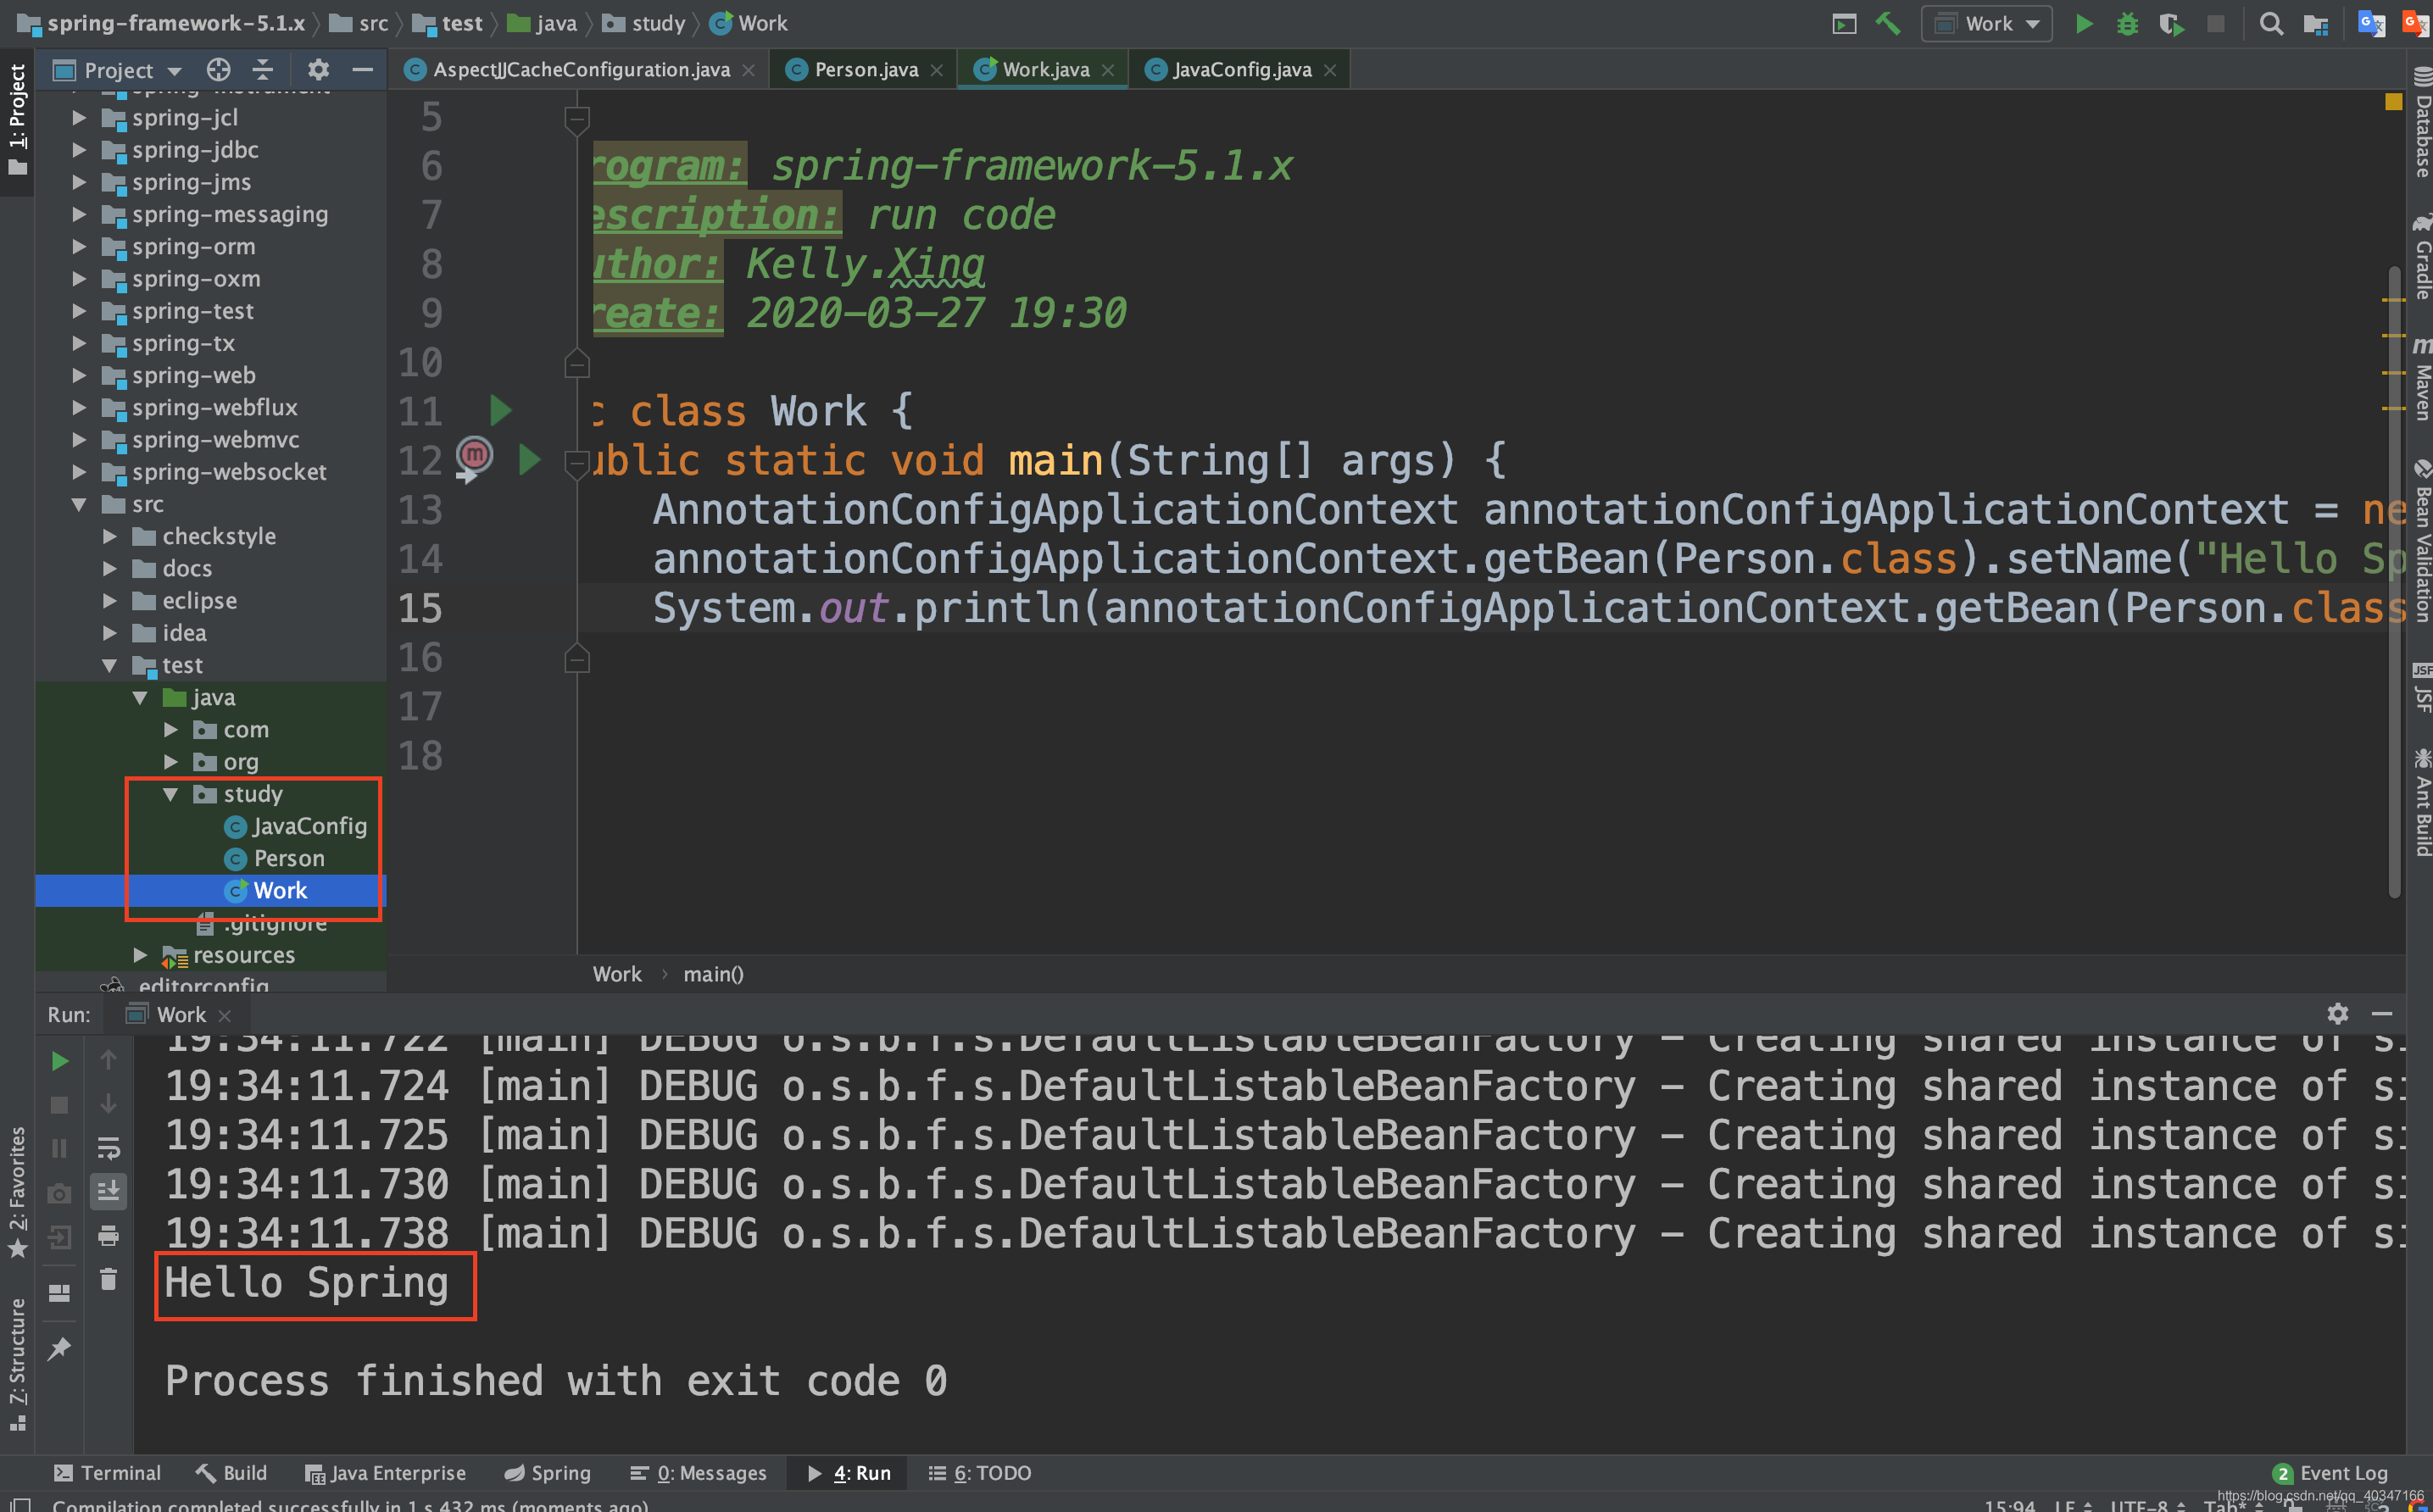Expand the spring-webmvc module node
Viewport: 2433px width, 1512px height.
click(x=79, y=440)
